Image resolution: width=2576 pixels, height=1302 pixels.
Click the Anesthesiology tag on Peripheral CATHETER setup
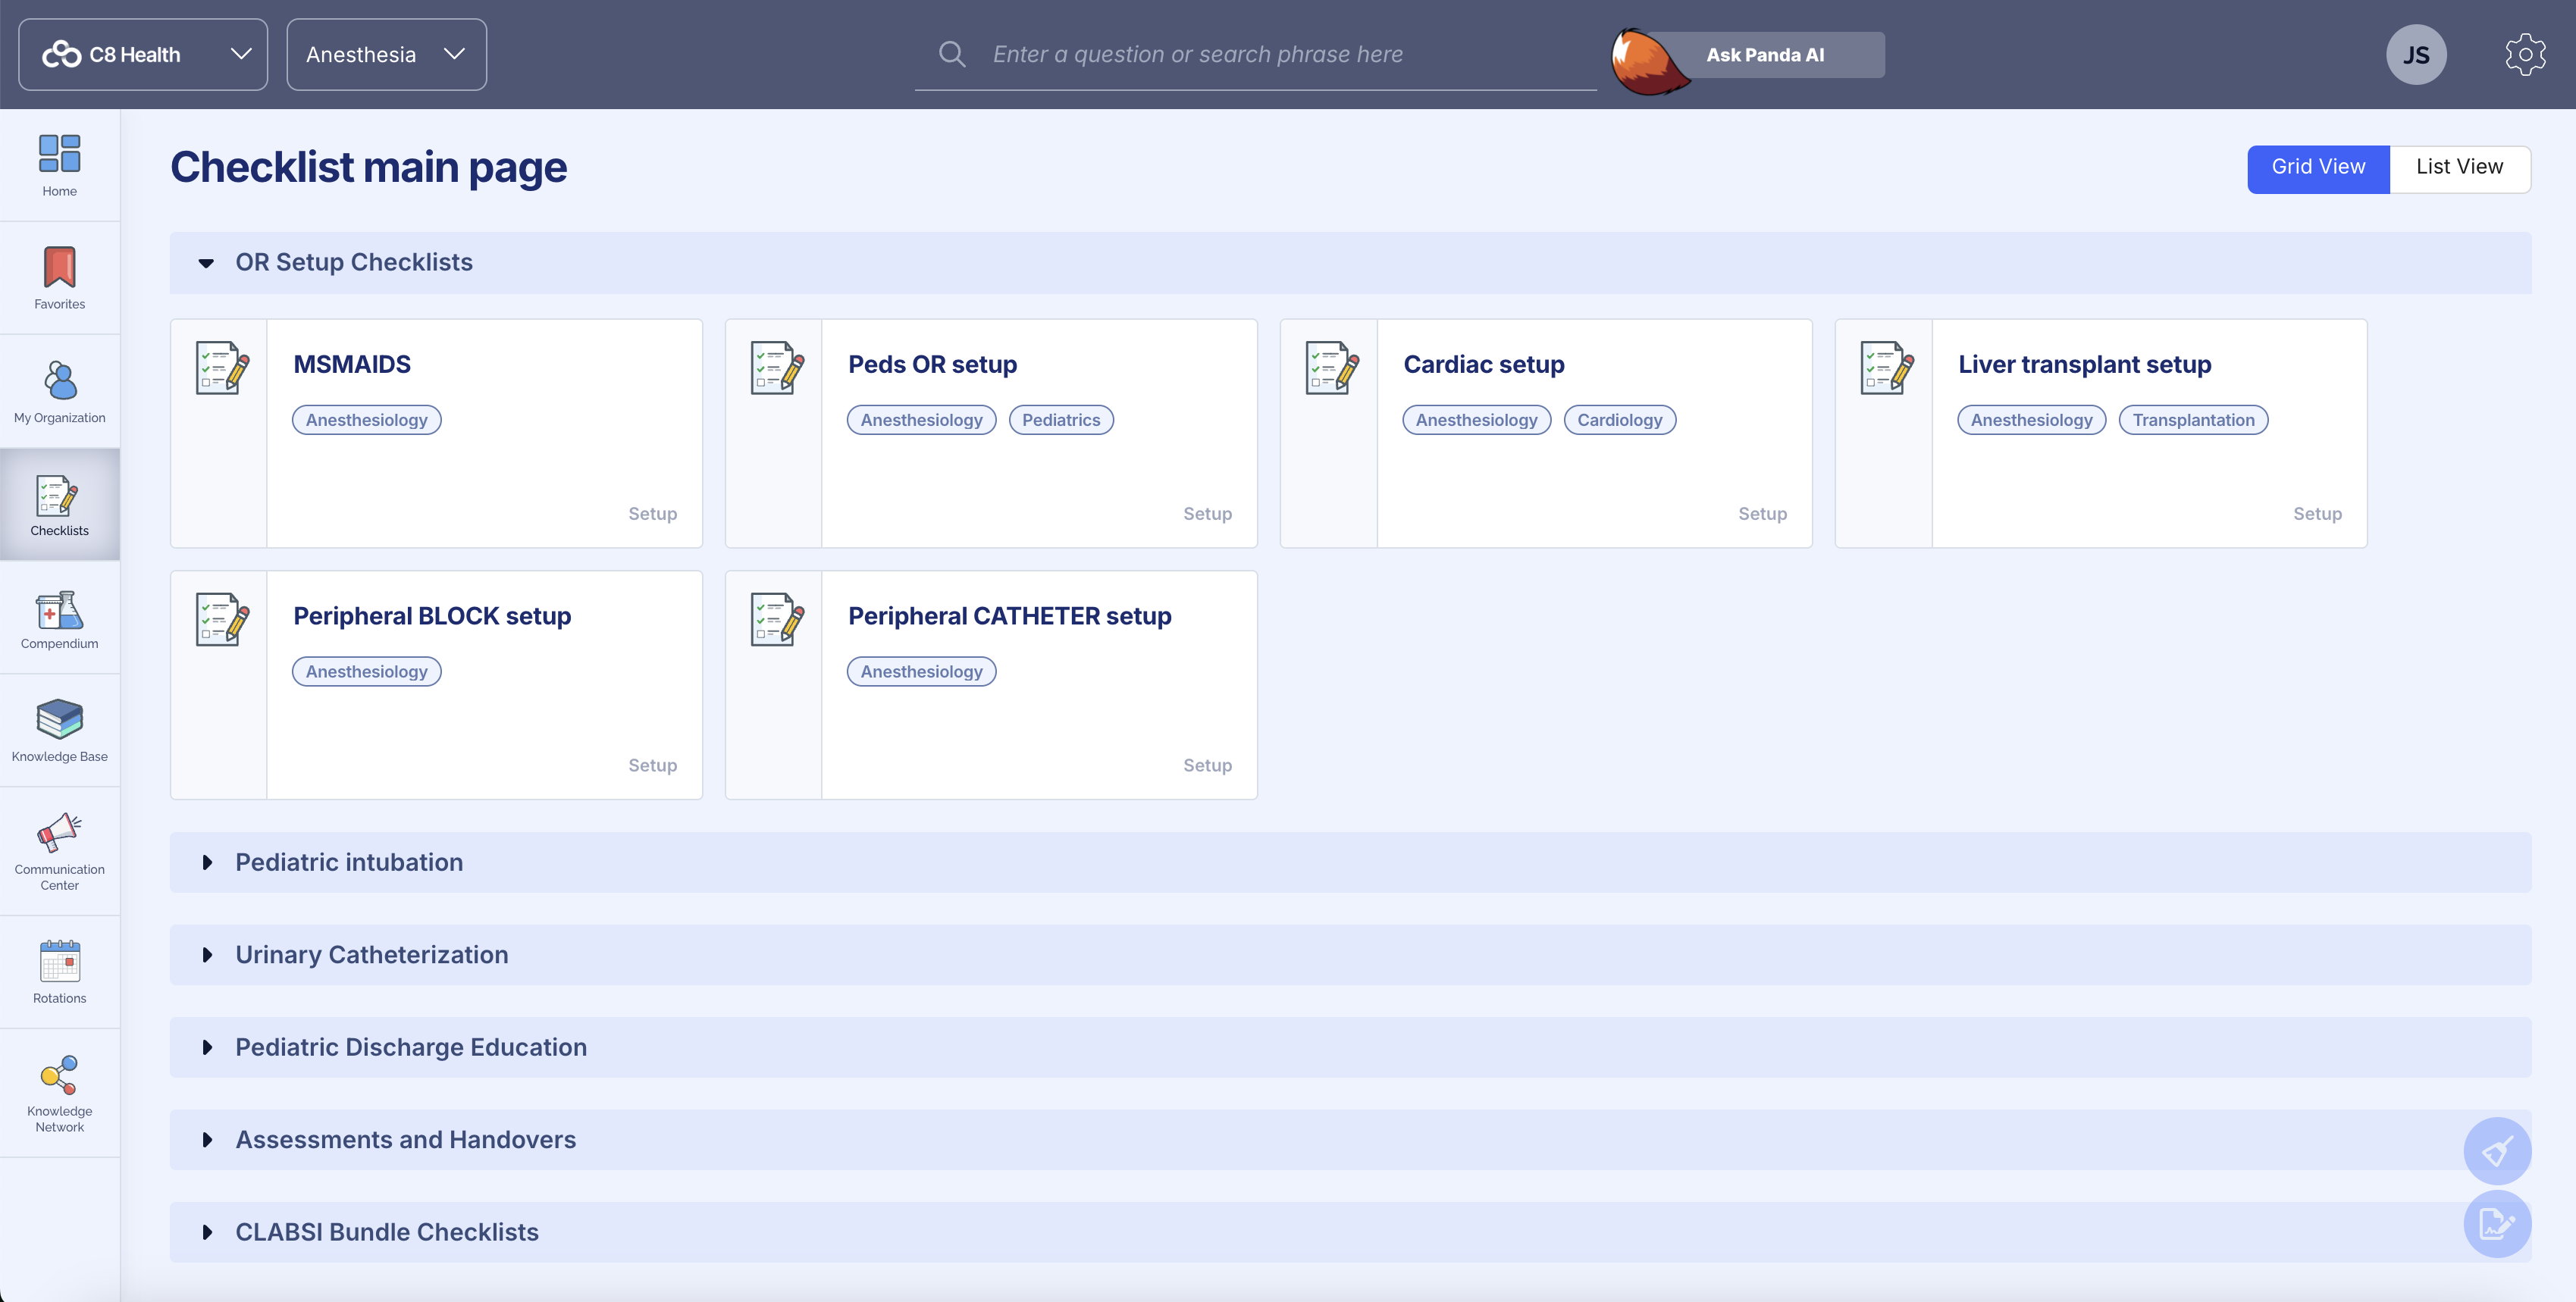[x=921, y=672]
